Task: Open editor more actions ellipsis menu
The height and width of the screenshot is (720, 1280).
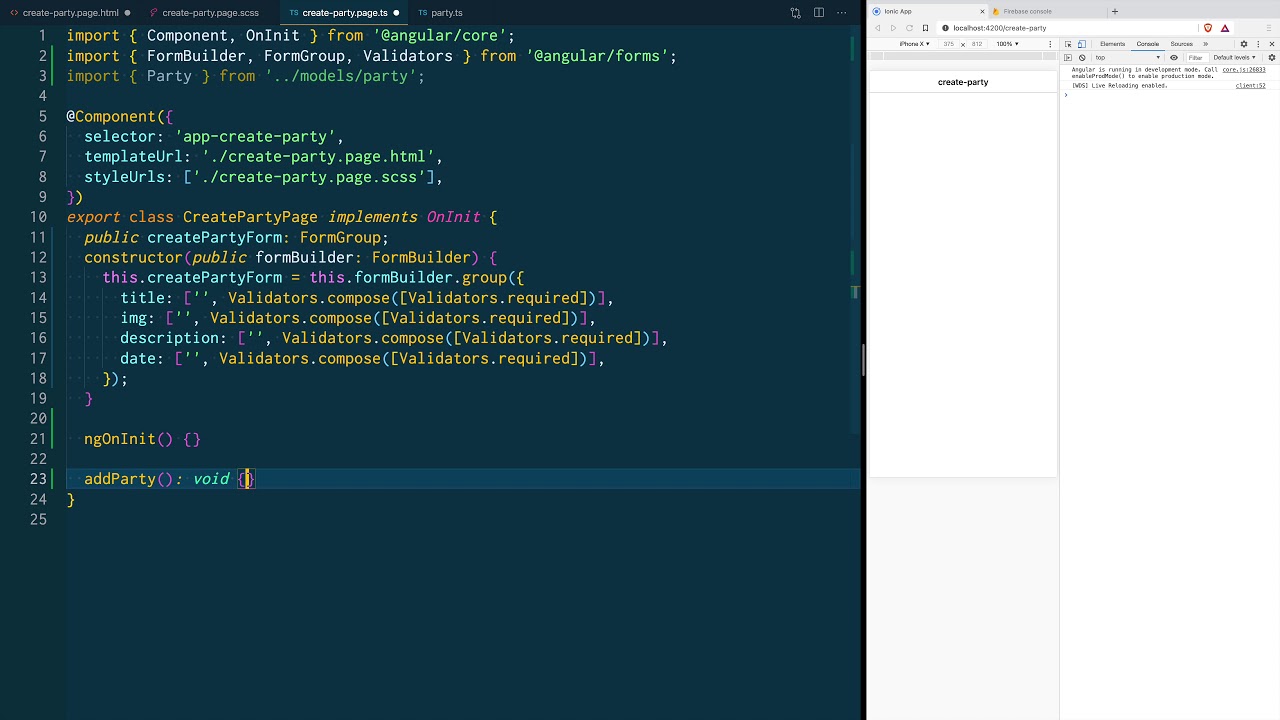Action: 841,13
